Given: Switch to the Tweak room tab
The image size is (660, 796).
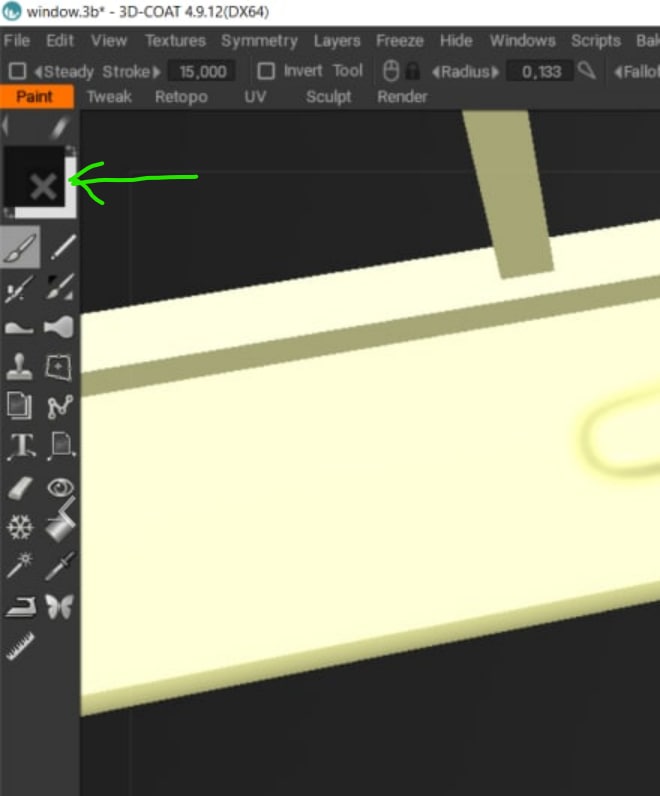Looking at the screenshot, I should coord(109,96).
